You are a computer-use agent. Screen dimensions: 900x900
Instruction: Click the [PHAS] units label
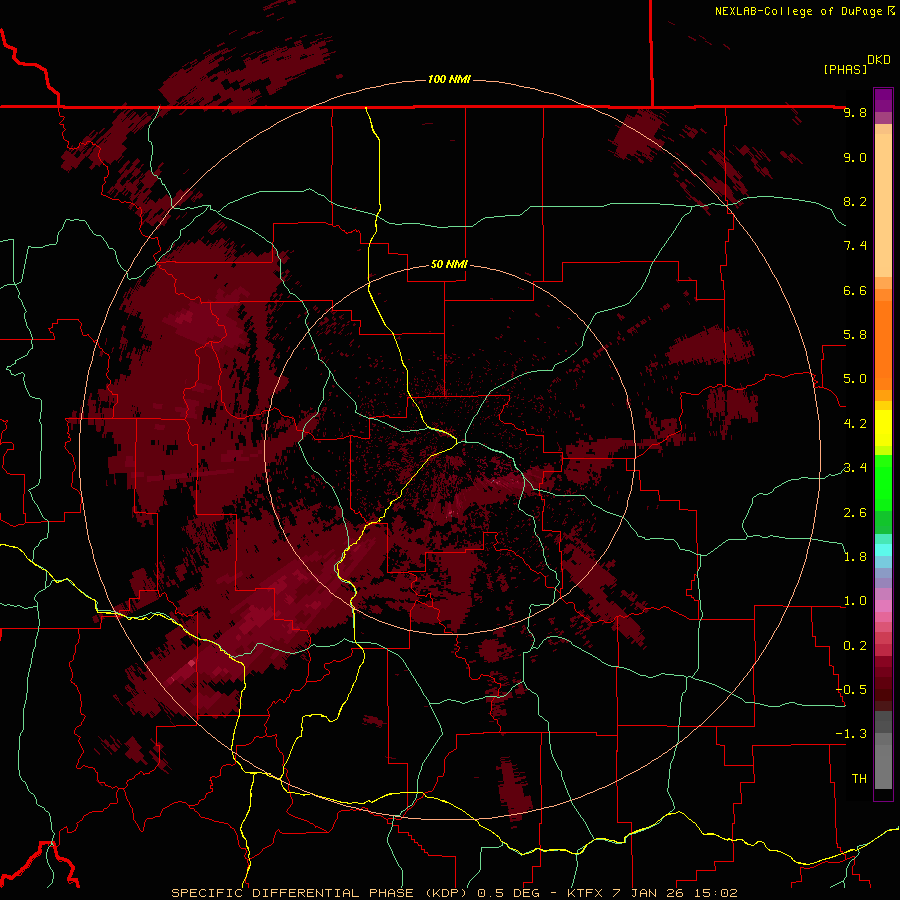845,69
